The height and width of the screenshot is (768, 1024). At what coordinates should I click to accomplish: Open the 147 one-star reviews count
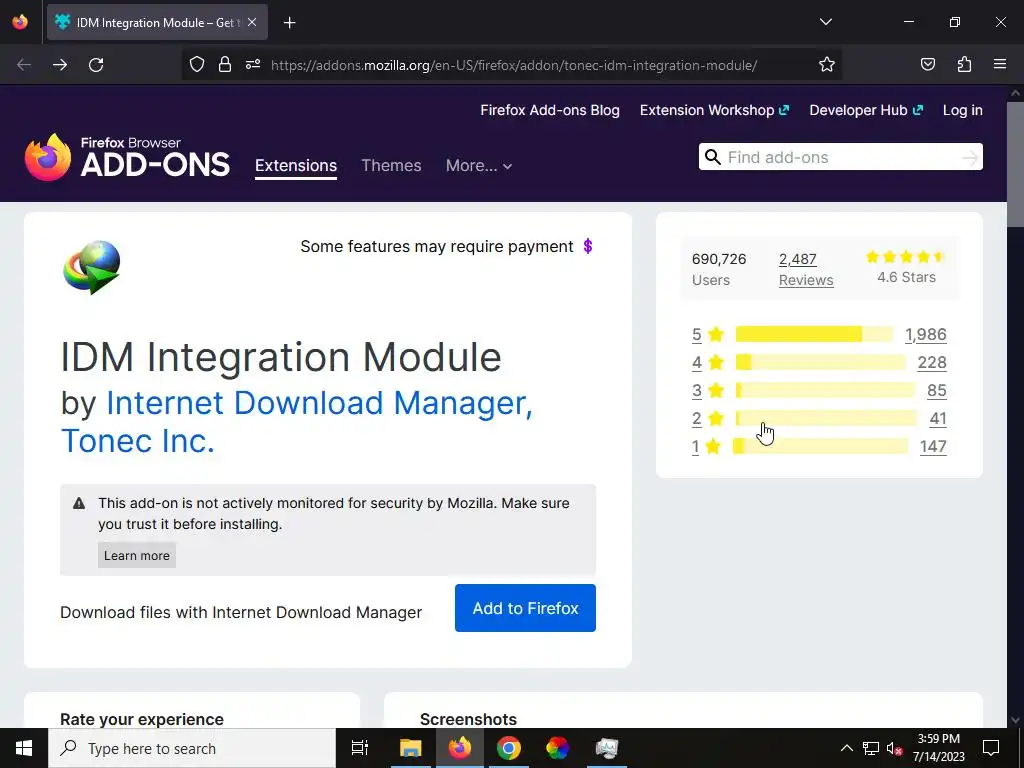point(933,447)
